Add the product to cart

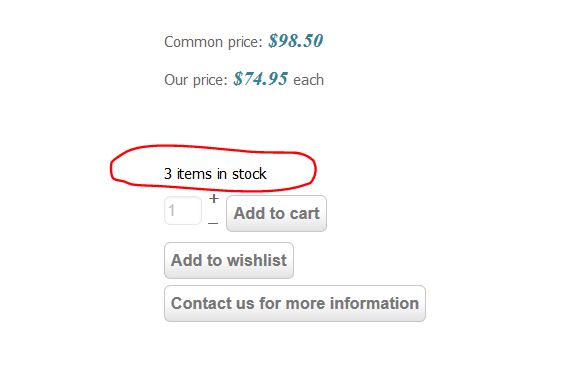click(x=277, y=213)
